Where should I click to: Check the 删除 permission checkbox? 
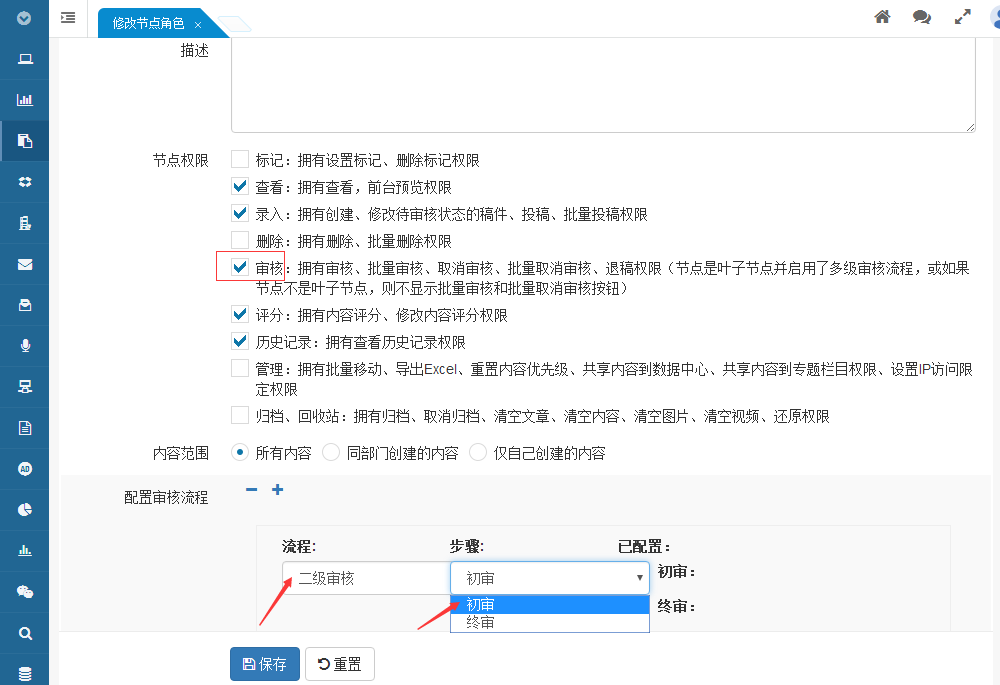click(240, 240)
